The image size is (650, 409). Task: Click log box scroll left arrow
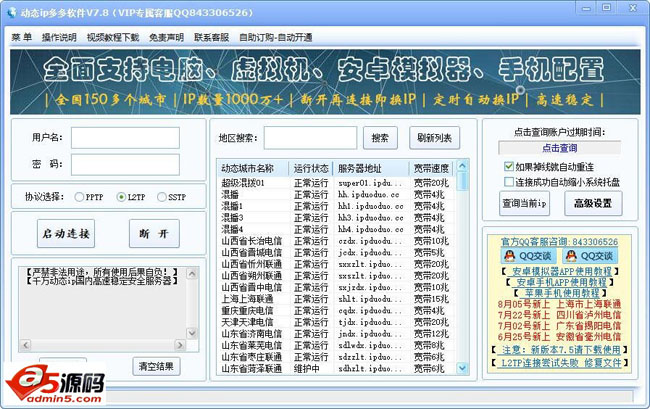coord(26,345)
